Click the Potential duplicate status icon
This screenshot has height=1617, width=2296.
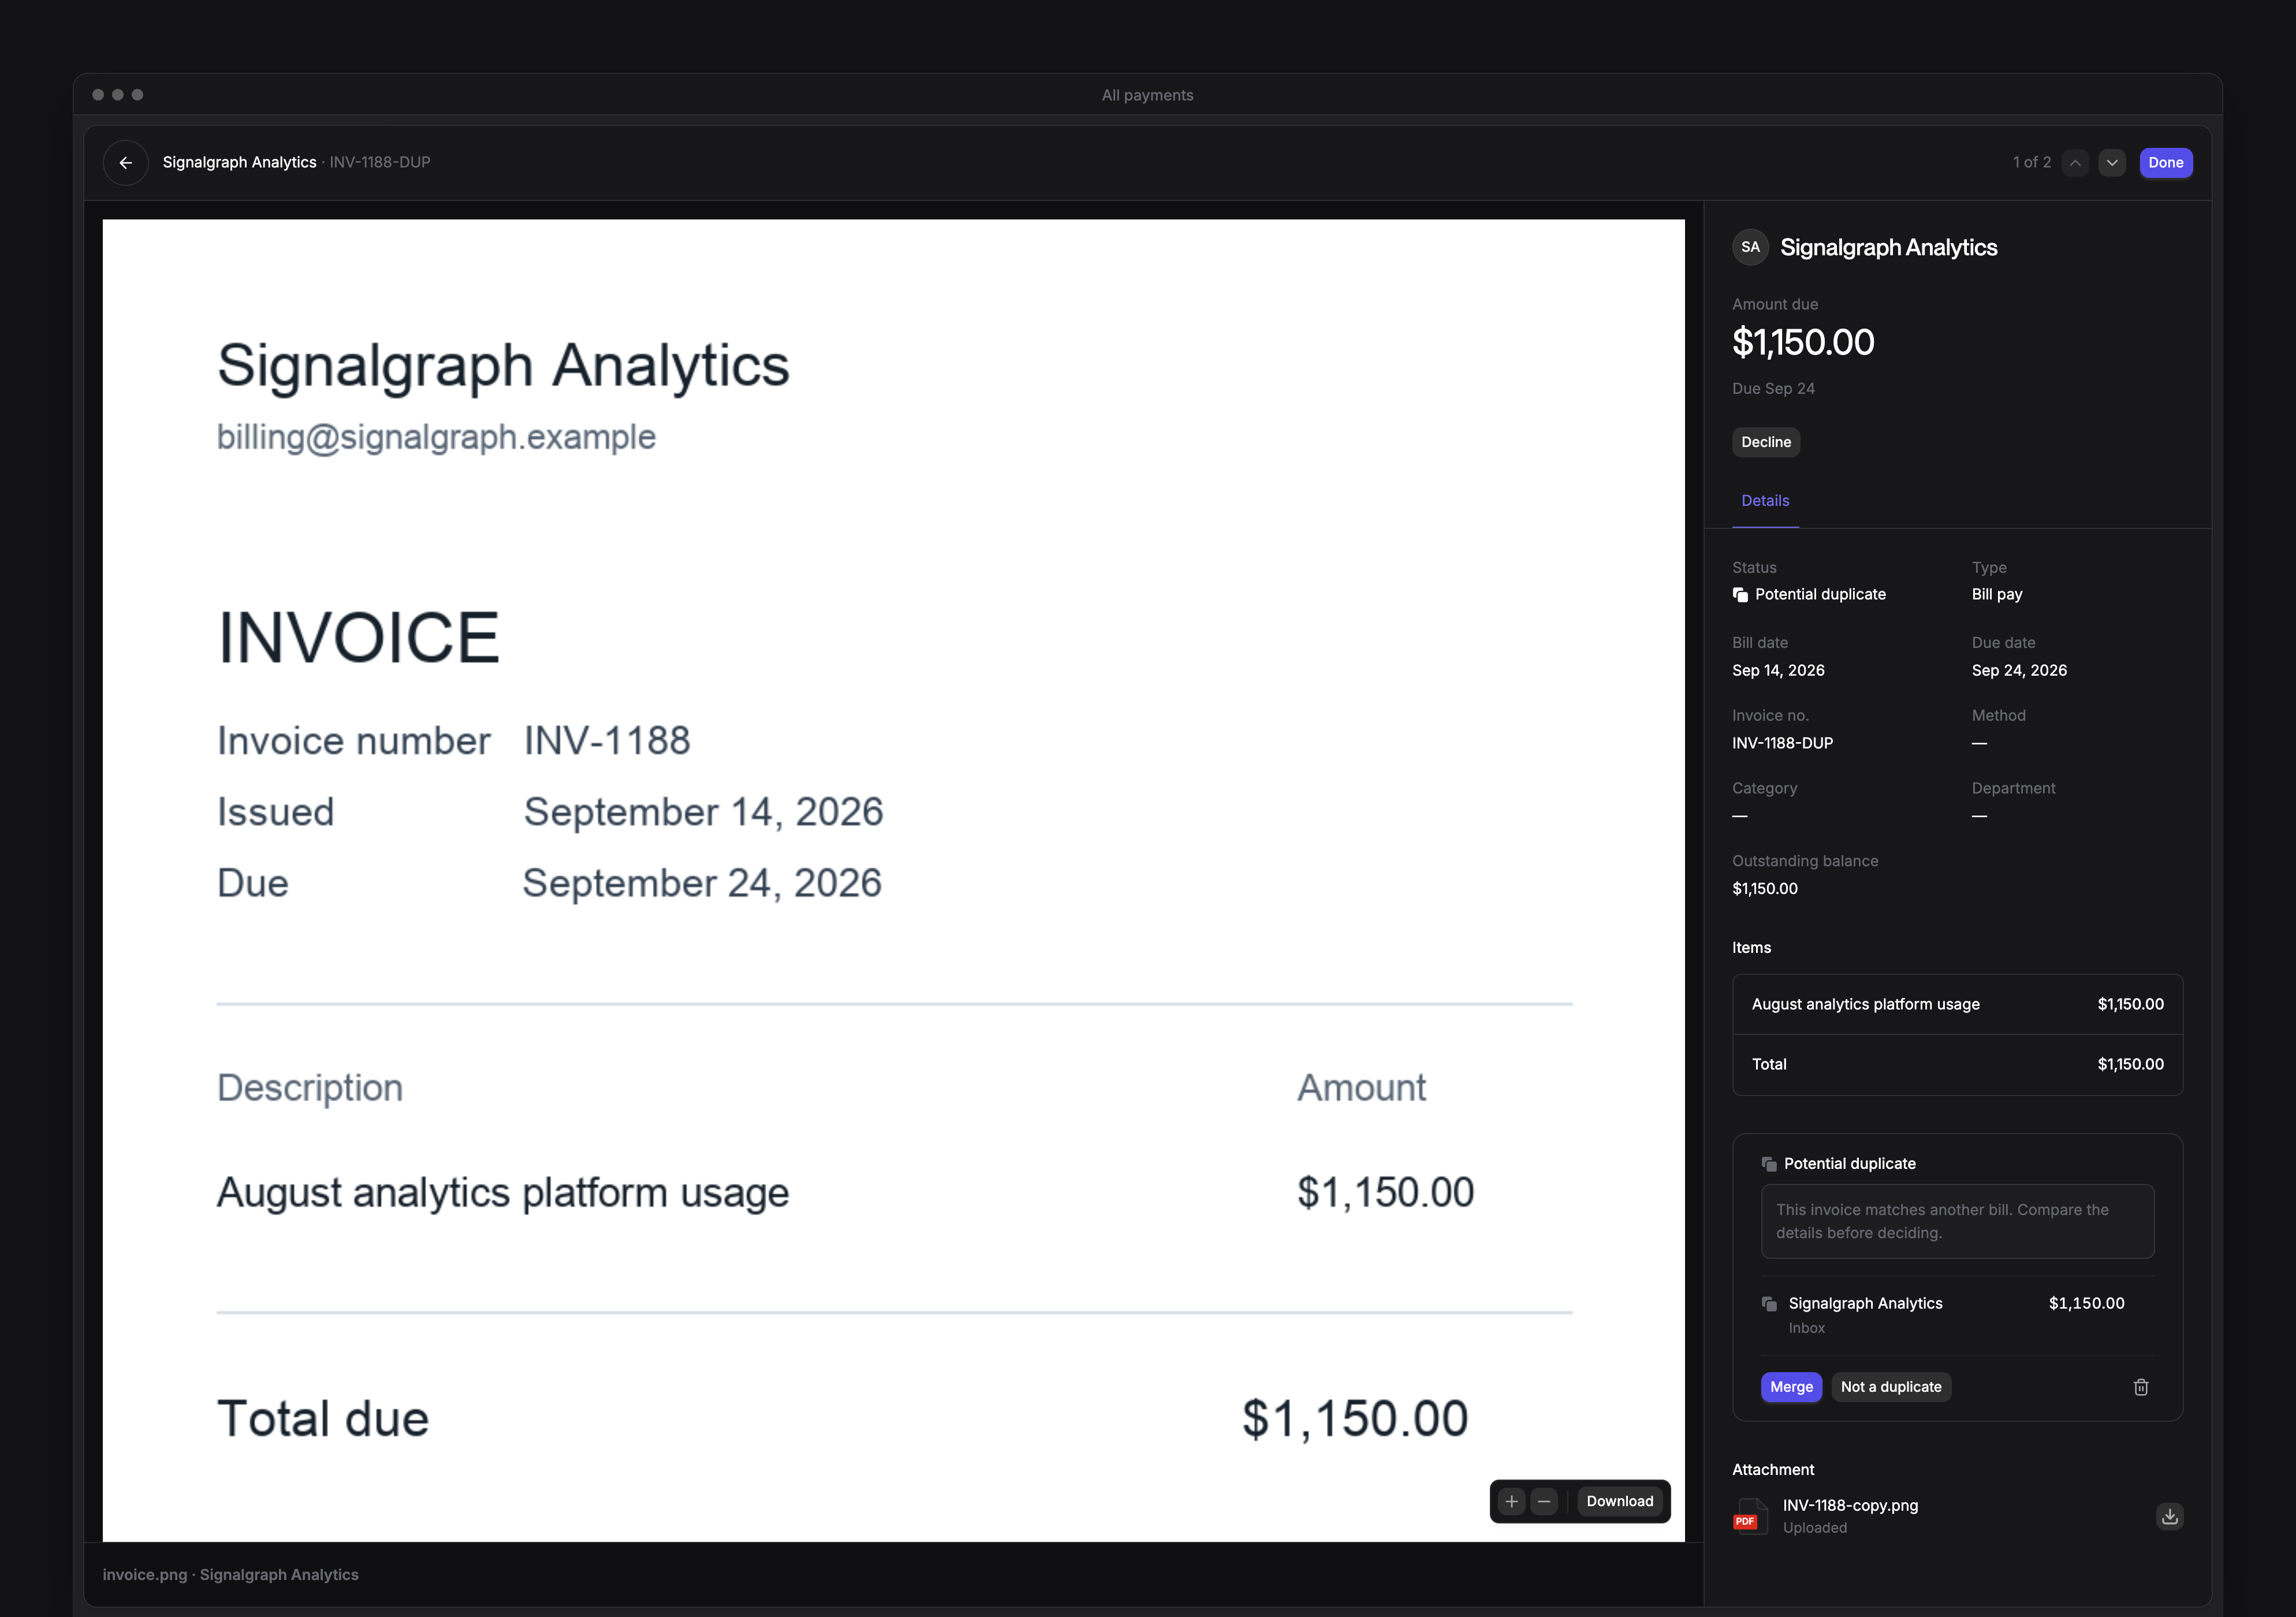pyautogui.click(x=1740, y=595)
